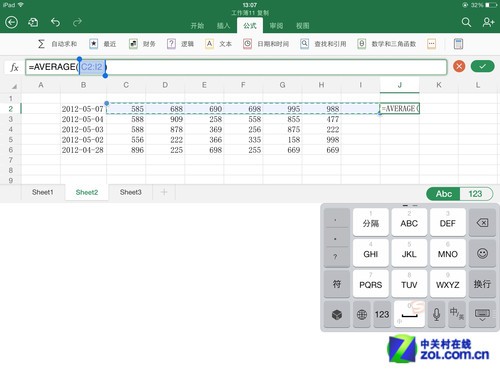The width and height of the screenshot is (500, 375).
Task: Tap the TUV keyboard key
Action: point(409,284)
